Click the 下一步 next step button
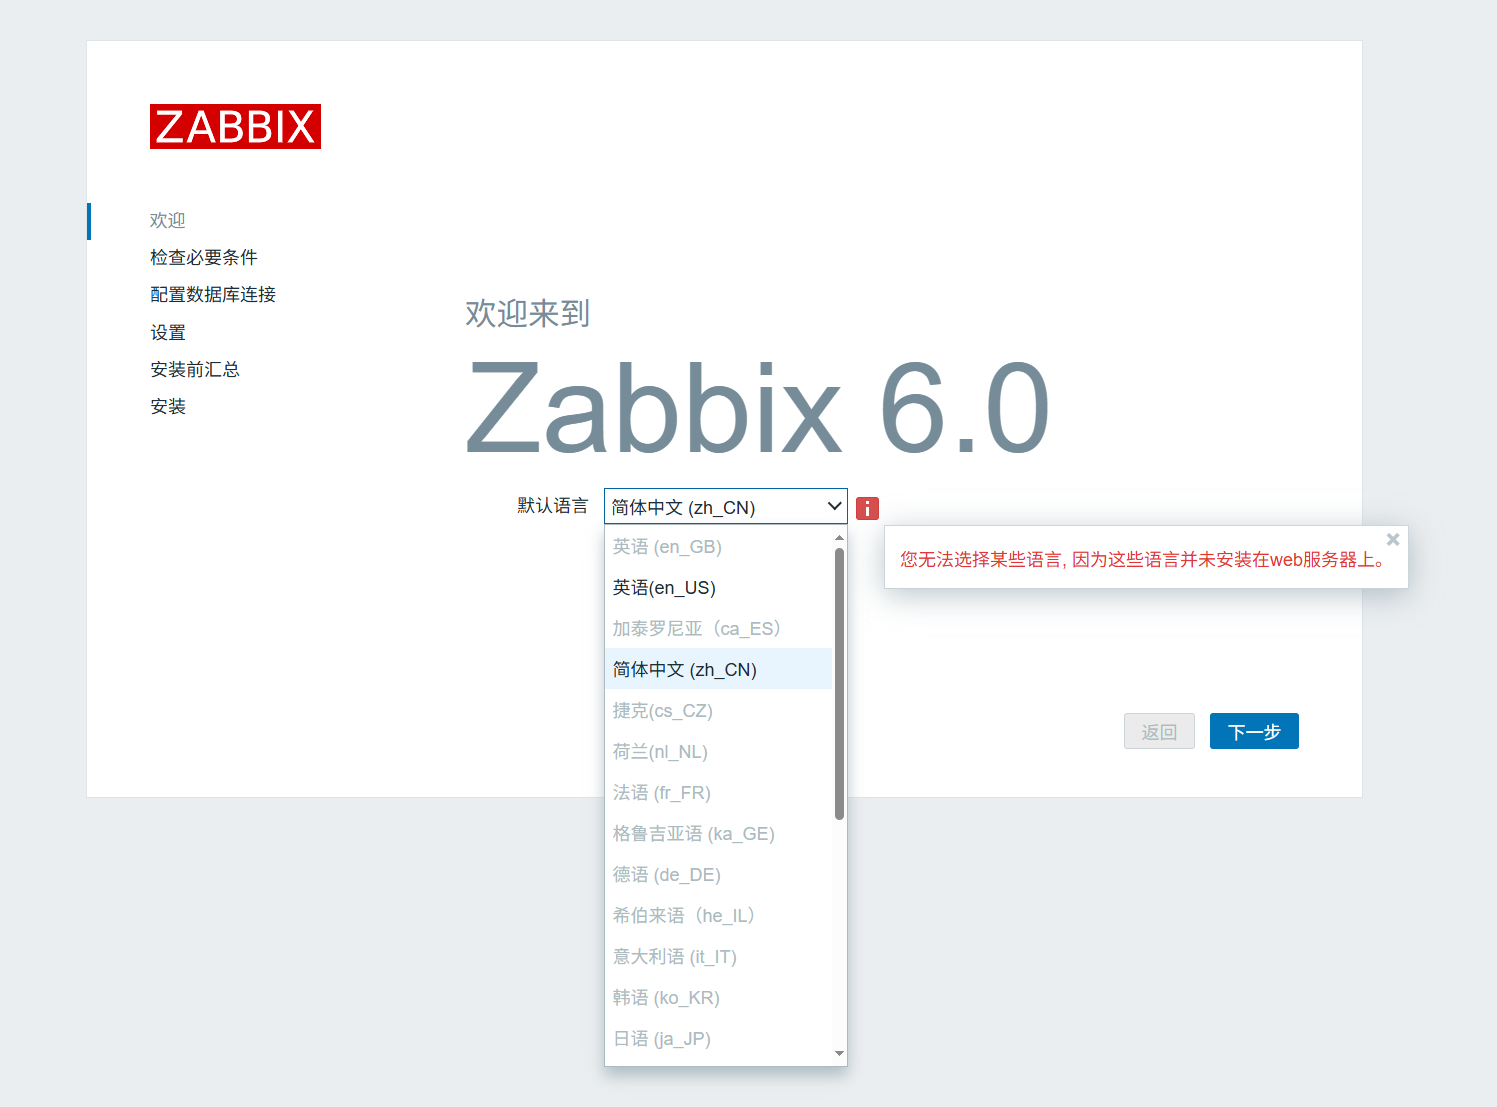Image resolution: width=1497 pixels, height=1107 pixels. coord(1254,731)
